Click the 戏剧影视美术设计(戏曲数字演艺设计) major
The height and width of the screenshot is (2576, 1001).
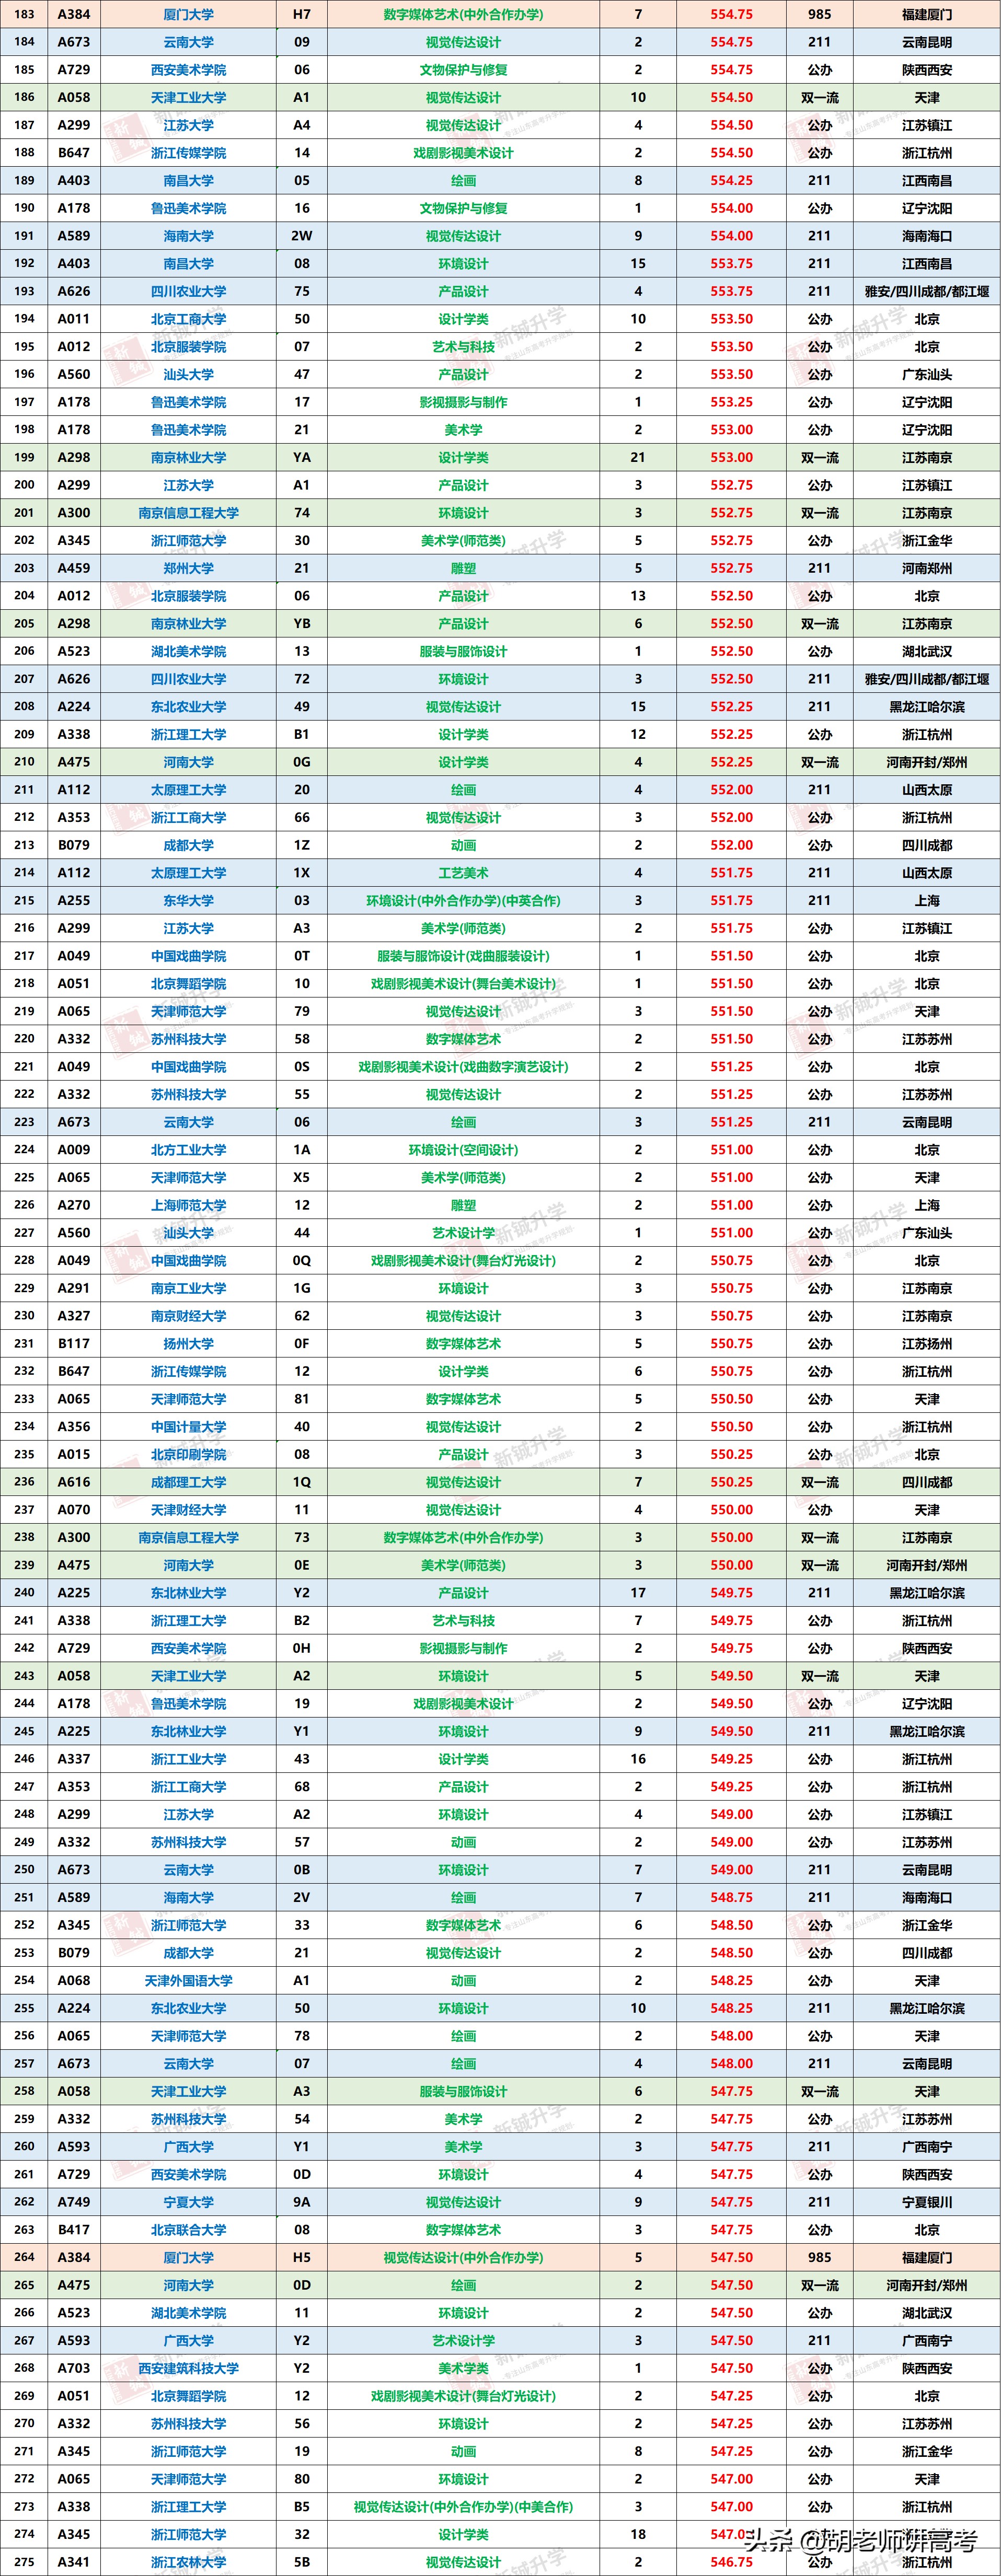pyautogui.click(x=463, y=1067)
